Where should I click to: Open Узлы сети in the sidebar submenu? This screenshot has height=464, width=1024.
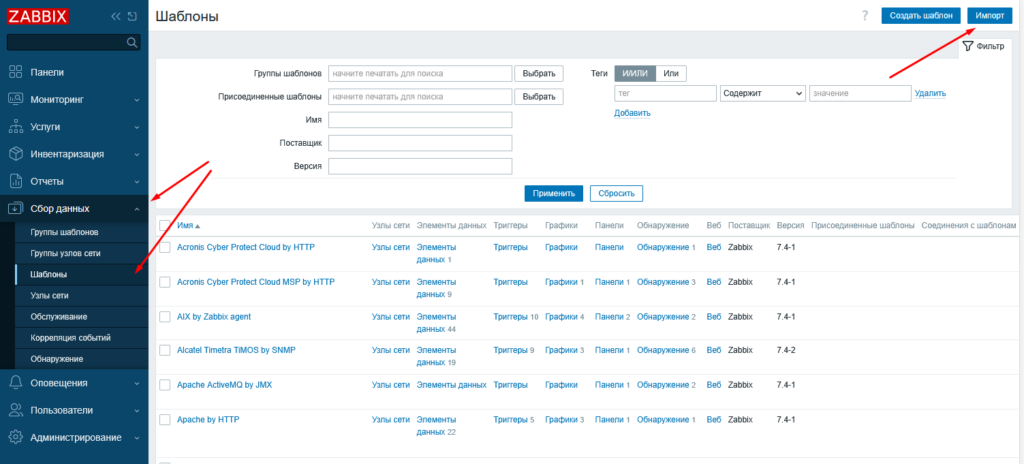pyautogui.click(x=51, y=296)
